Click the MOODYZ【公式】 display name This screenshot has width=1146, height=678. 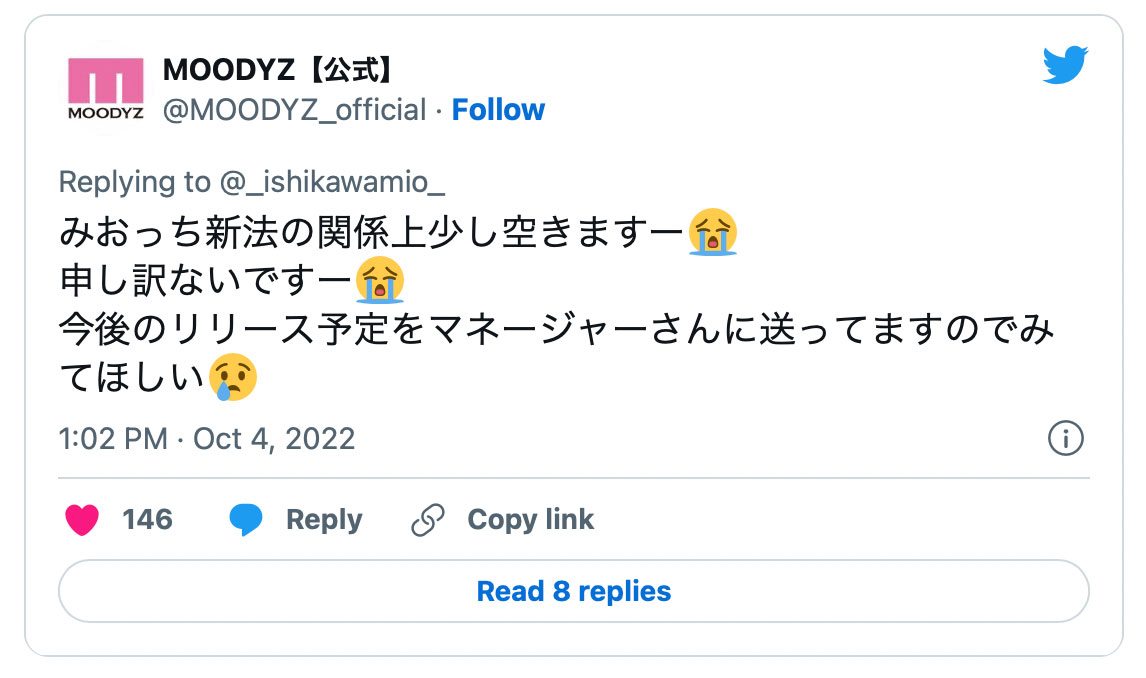point(277,70)
